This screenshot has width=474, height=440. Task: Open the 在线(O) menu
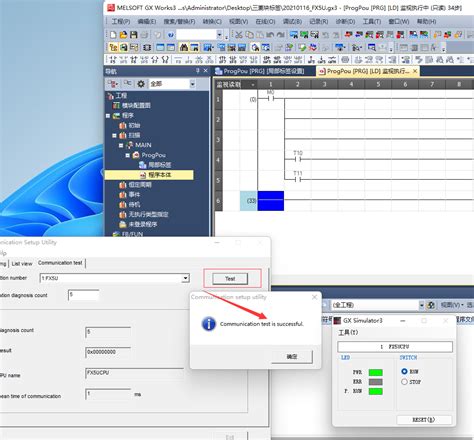coord(265,21)
